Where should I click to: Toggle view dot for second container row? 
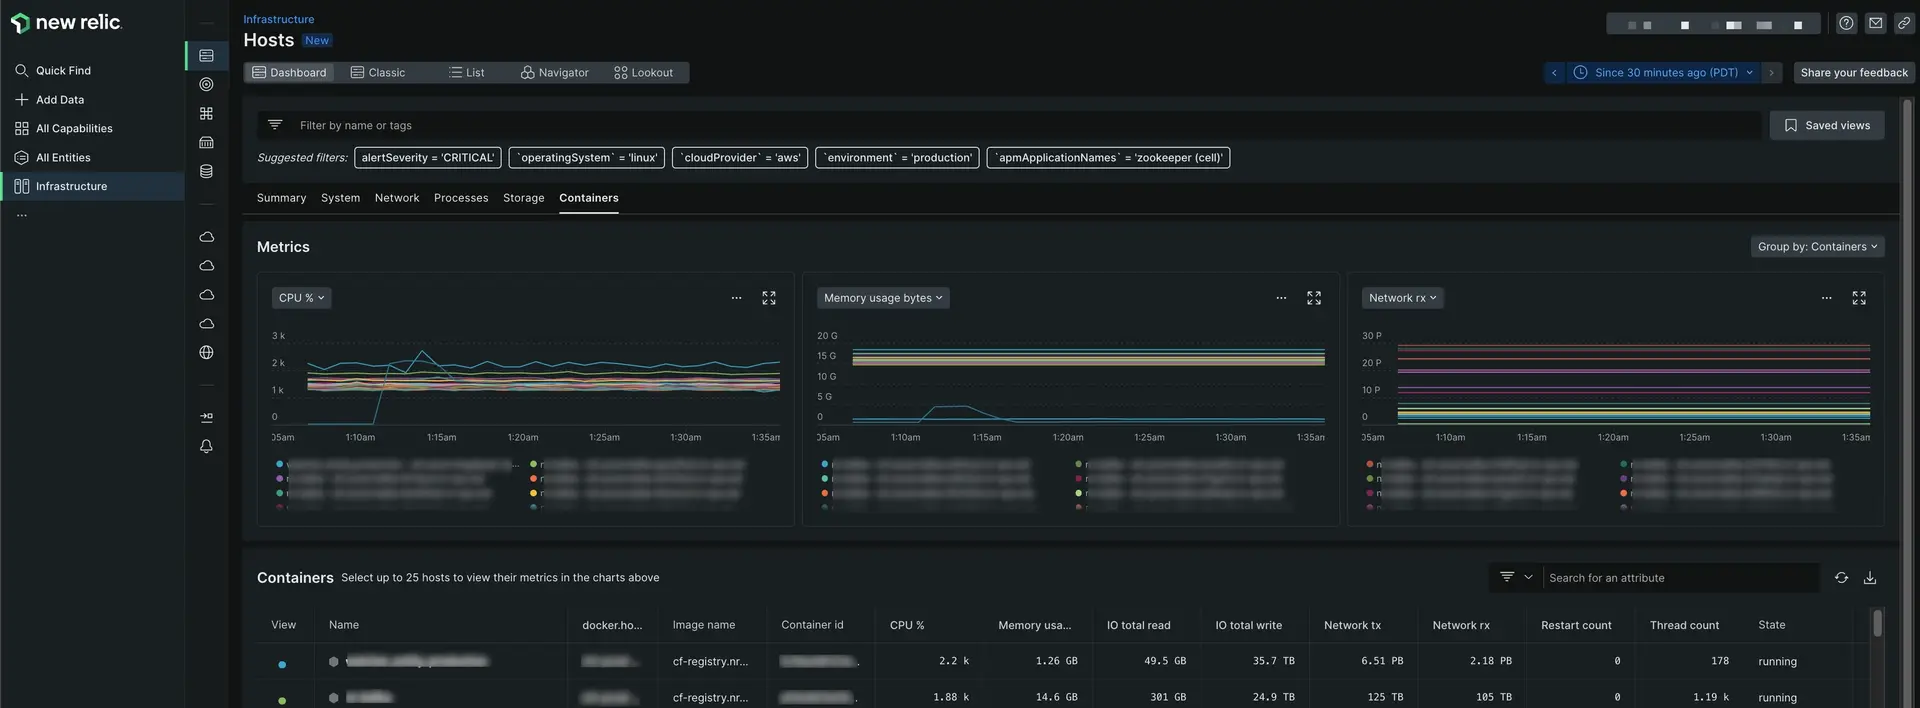tap(282, 700)
